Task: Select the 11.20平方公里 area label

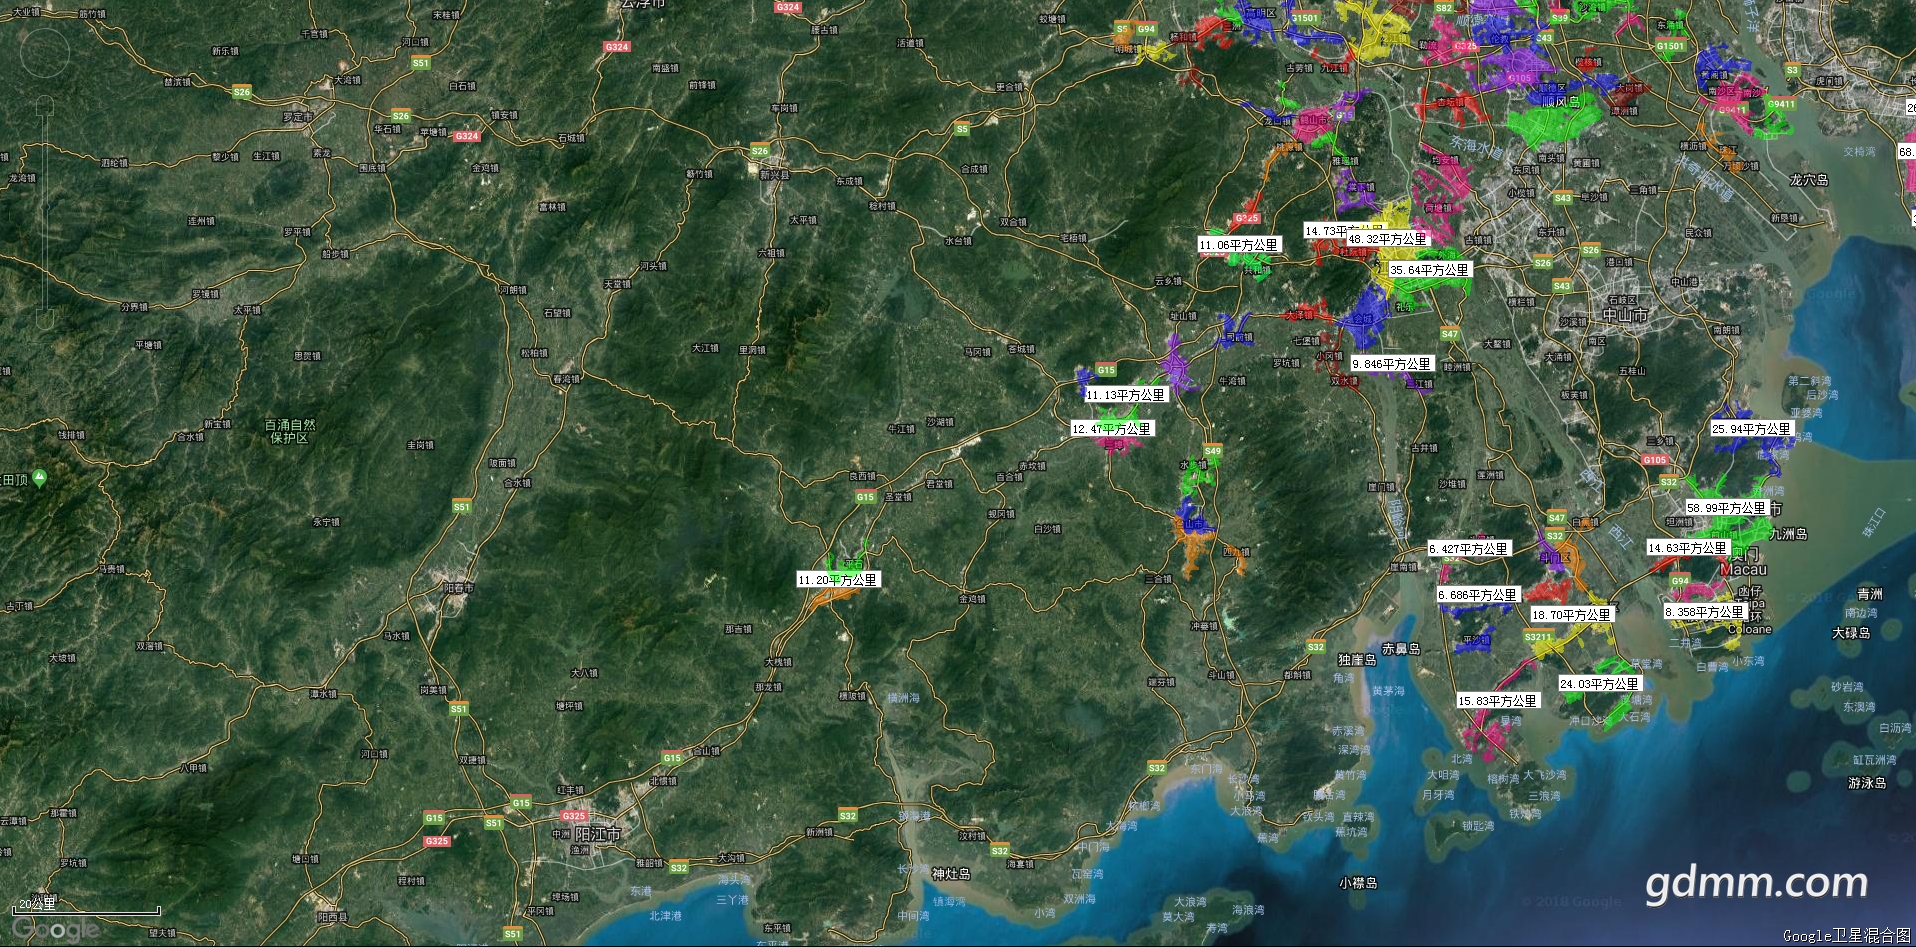Action: coord(837,580)
